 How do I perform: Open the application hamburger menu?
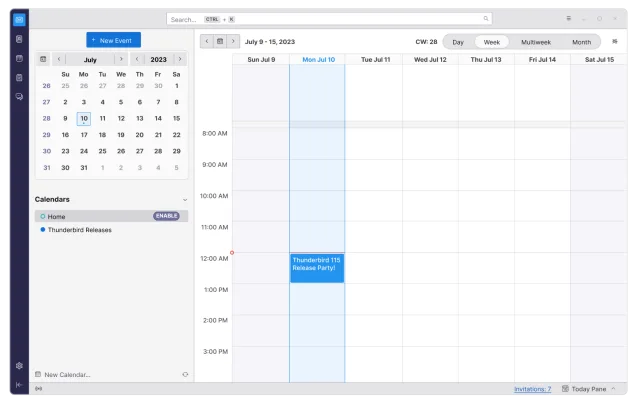[569, 18]
